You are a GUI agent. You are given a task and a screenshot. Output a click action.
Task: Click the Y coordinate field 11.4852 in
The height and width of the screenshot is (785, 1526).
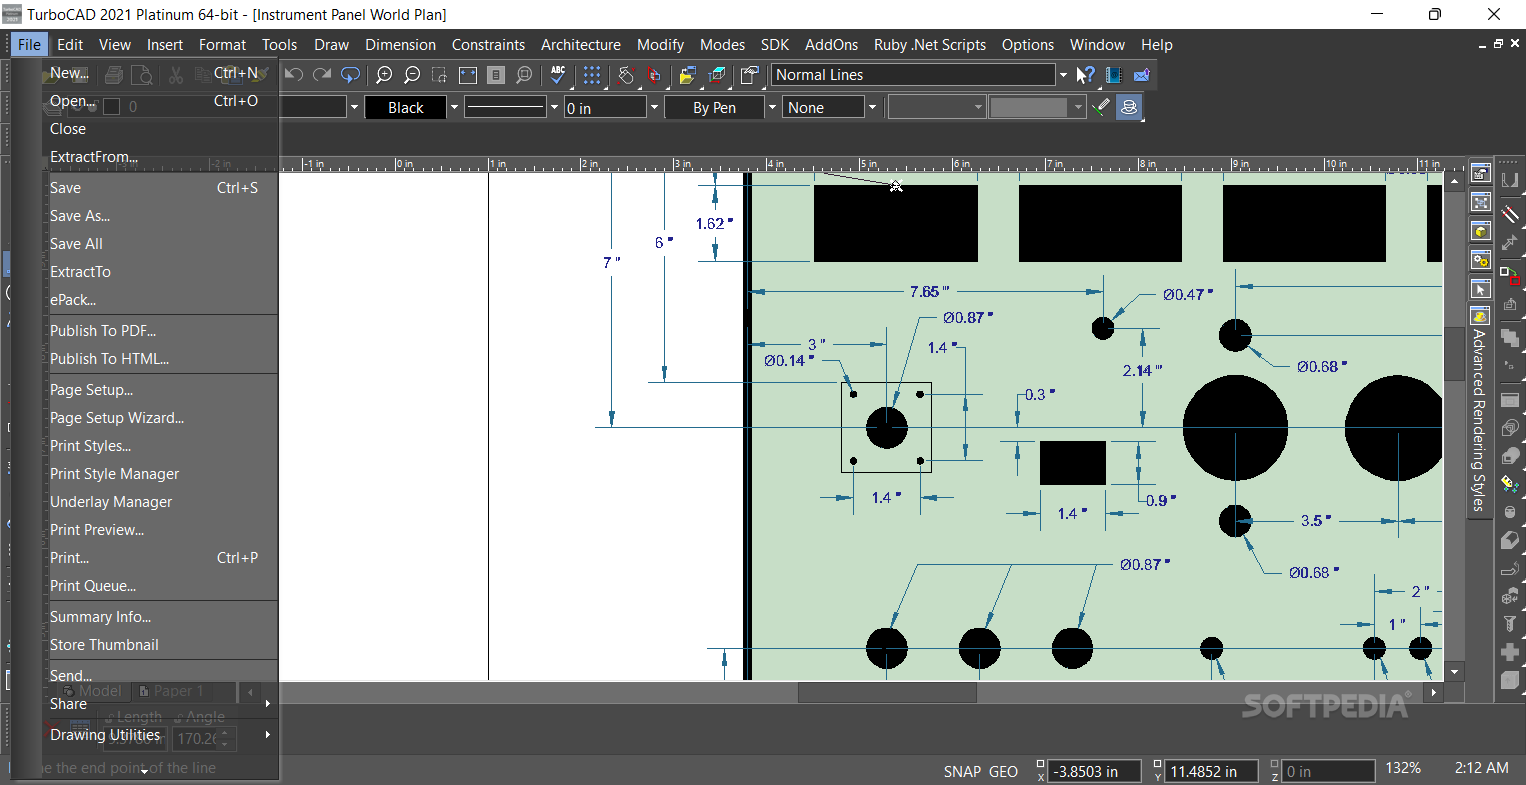[x=1213, y=771]
